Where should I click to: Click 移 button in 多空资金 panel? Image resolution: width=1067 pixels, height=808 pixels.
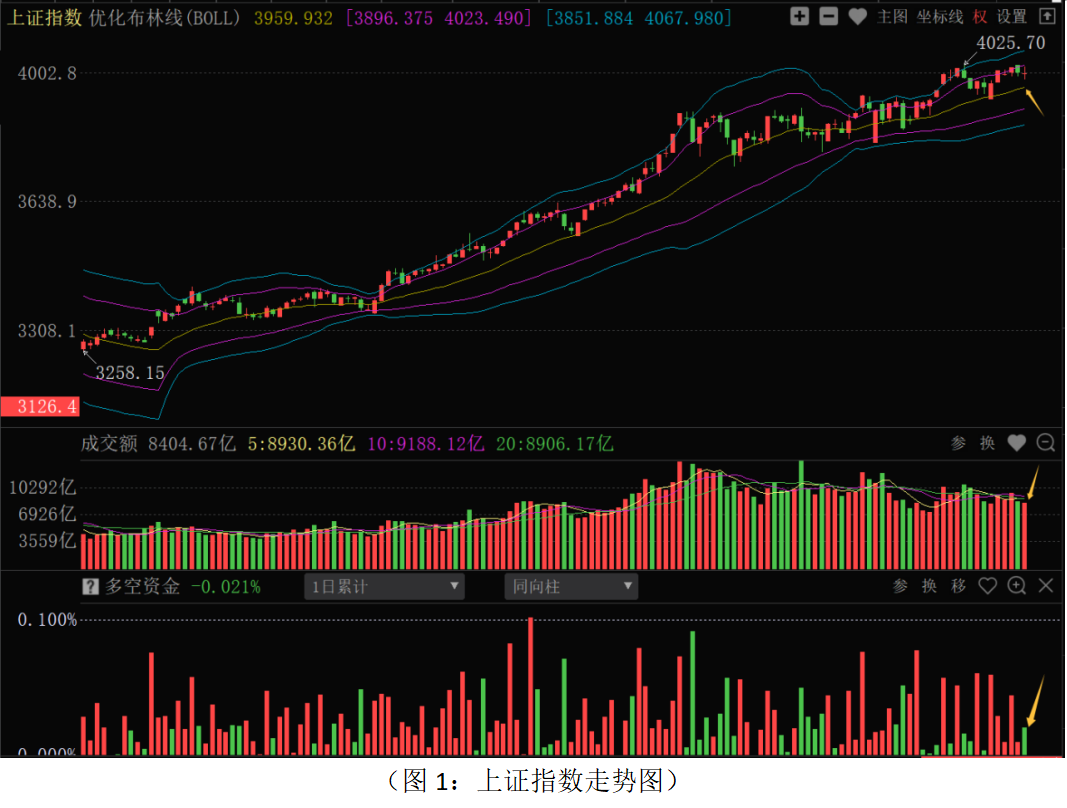point(958,586)
